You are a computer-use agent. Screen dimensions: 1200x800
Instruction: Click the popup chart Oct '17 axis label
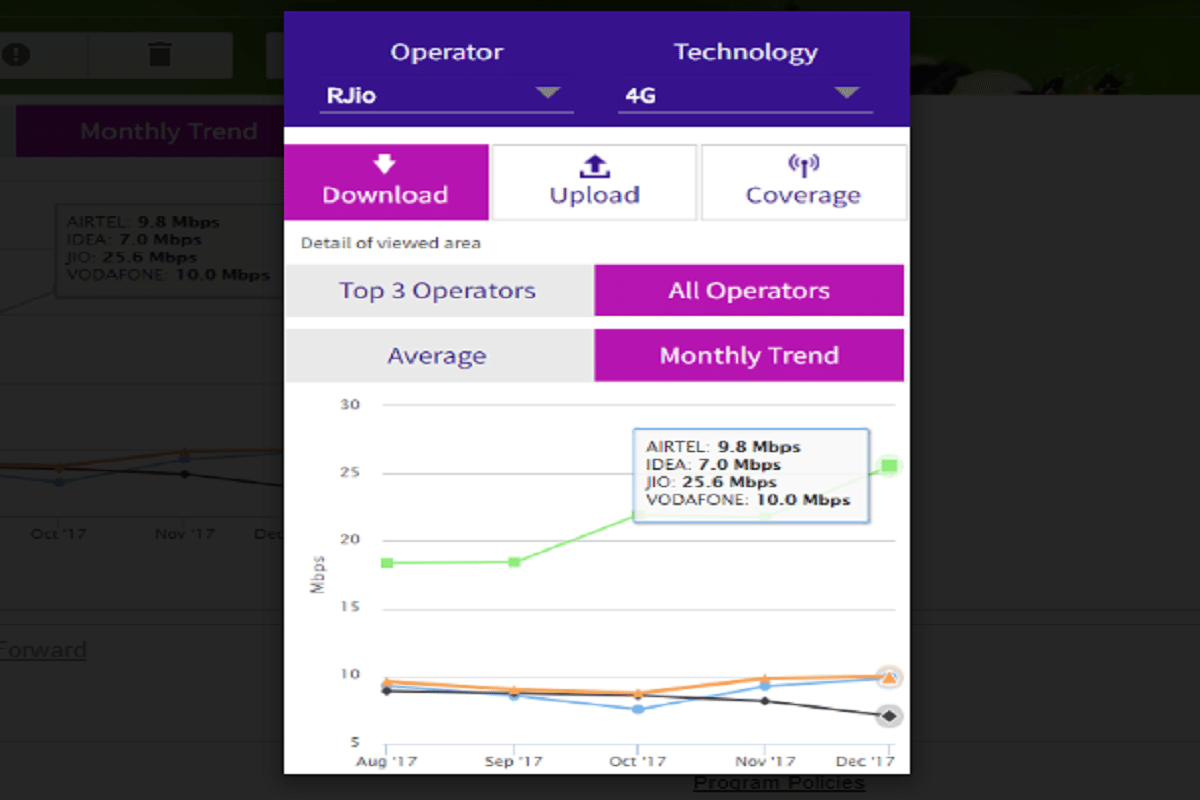point(638,762)
